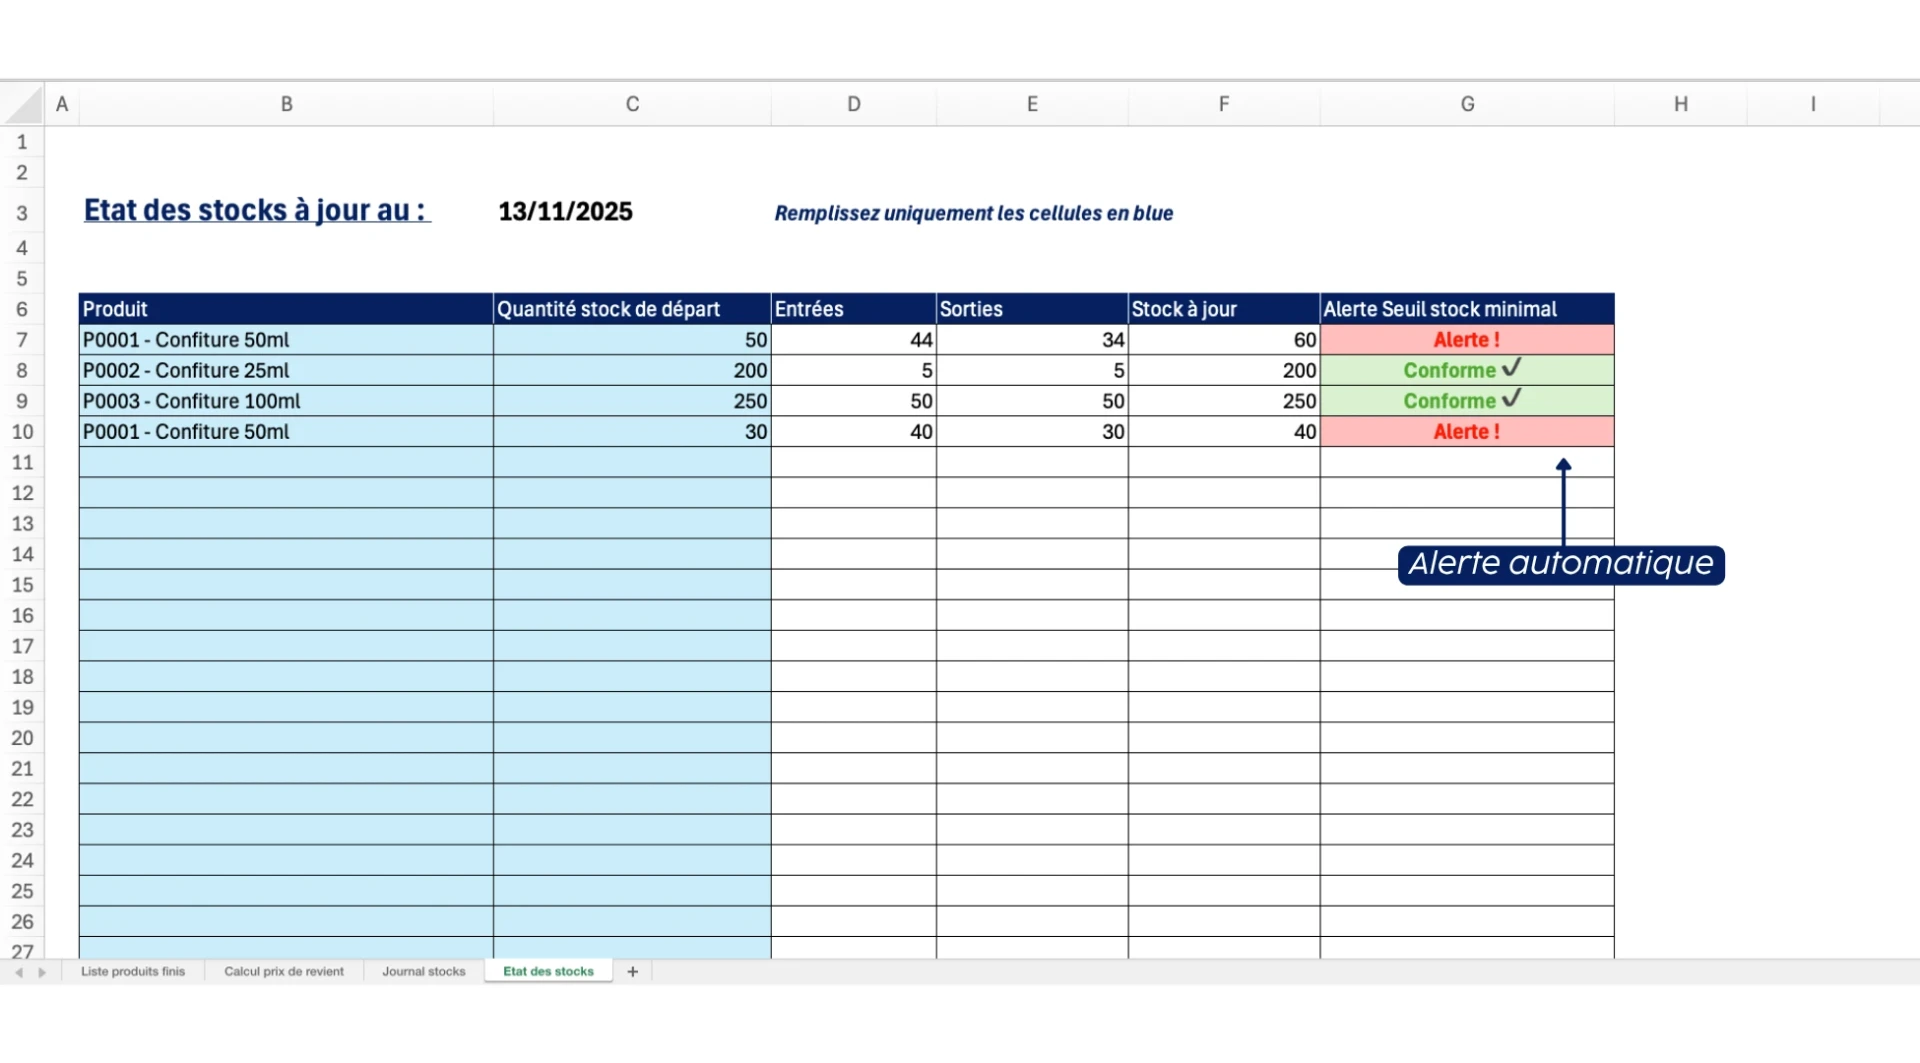The image size is (1920, 1063).
Task: Select column B header
Action: pos(286,104)
